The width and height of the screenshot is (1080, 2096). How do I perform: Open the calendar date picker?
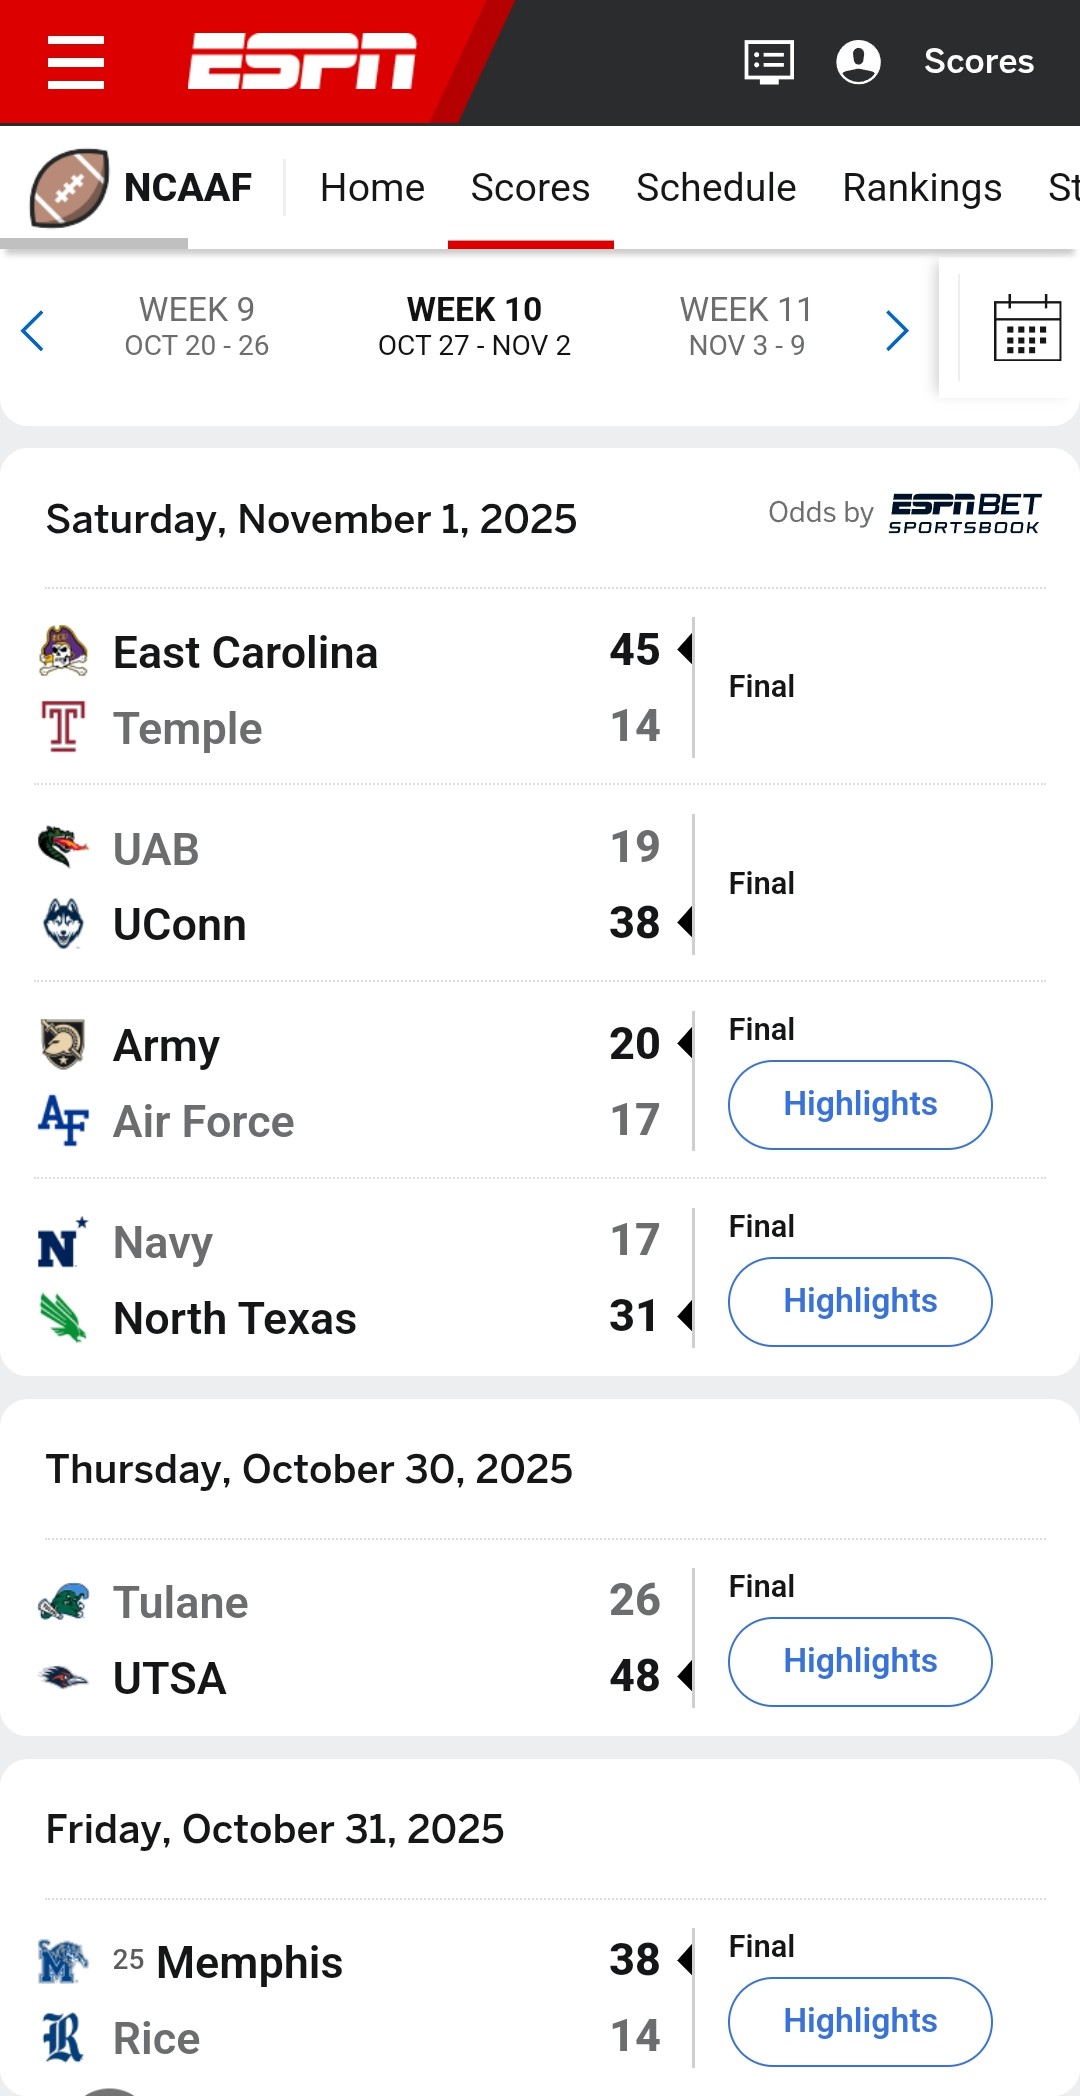tap(1027, 329)
